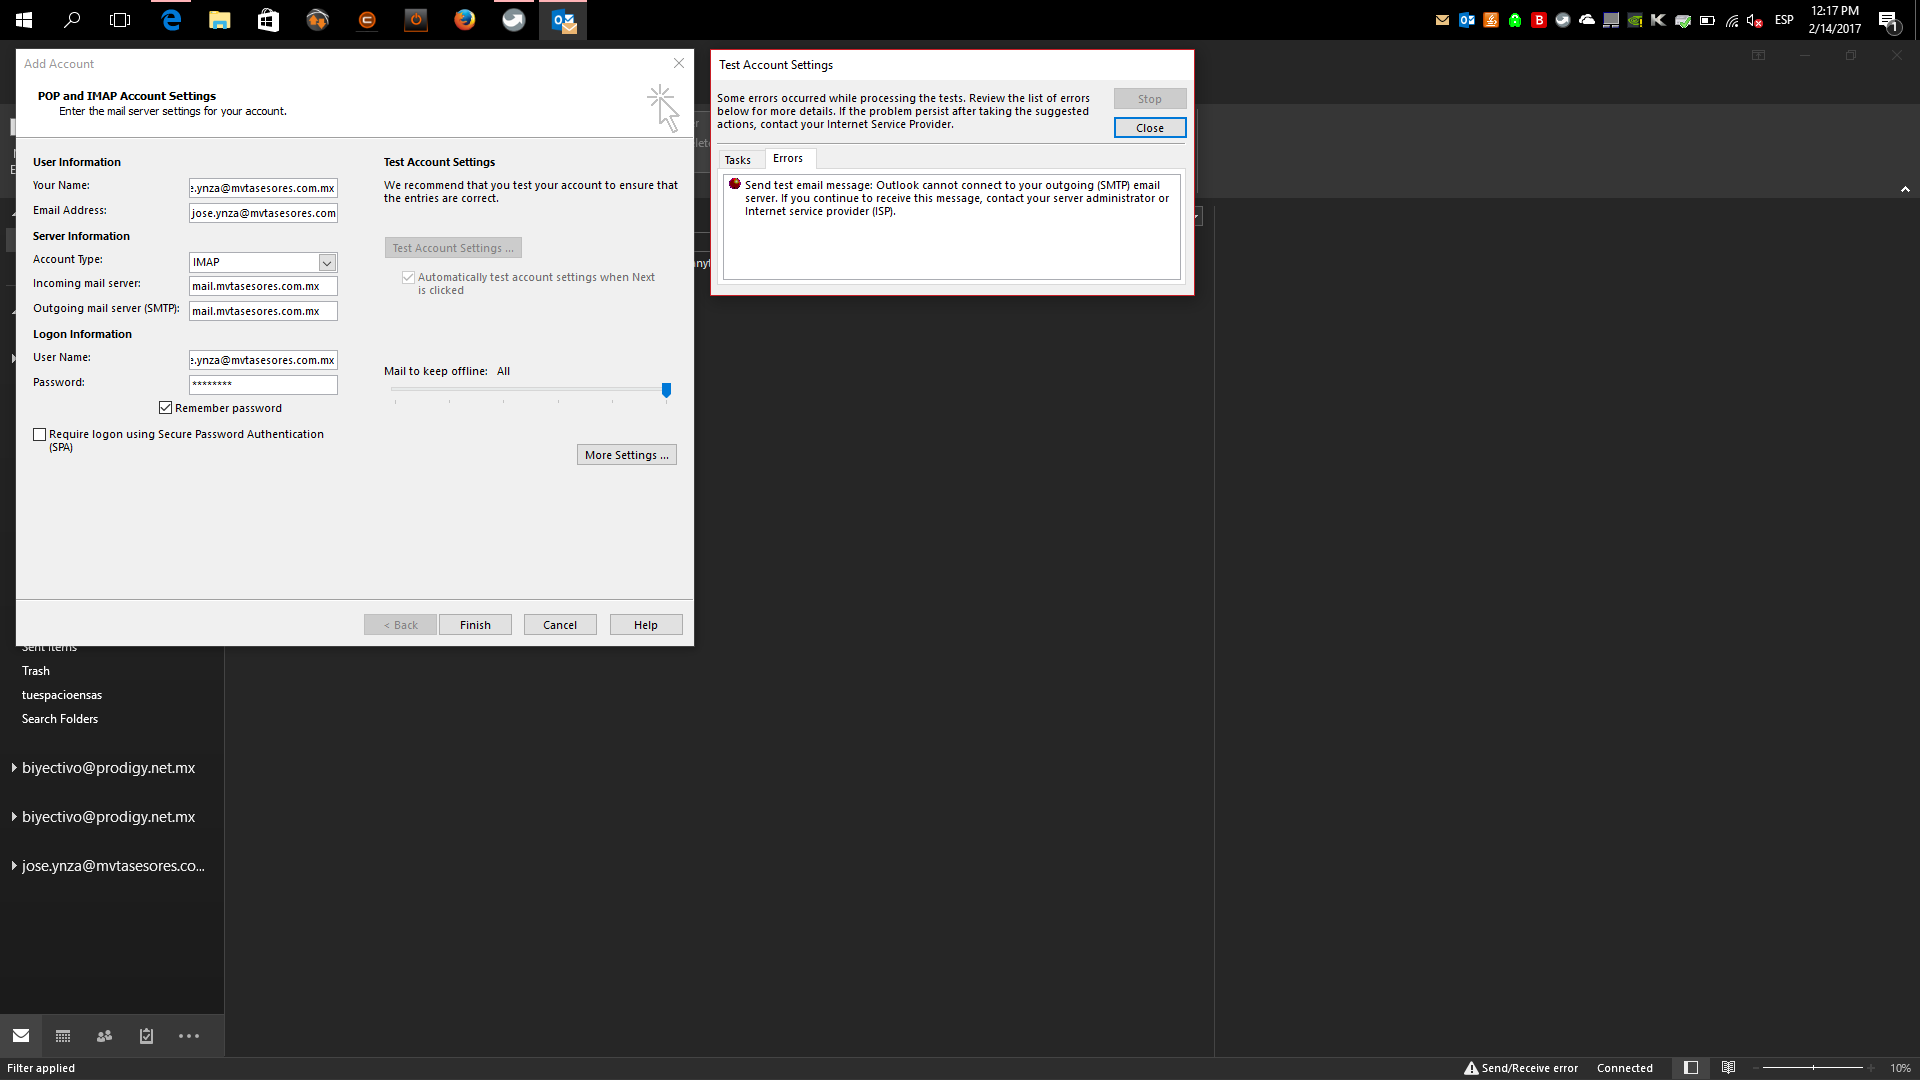This screenshot has width=1920, height=1080.
Task: Expand second biyectivo@prodigy.net.mx account folder
Action: (14, 817)
